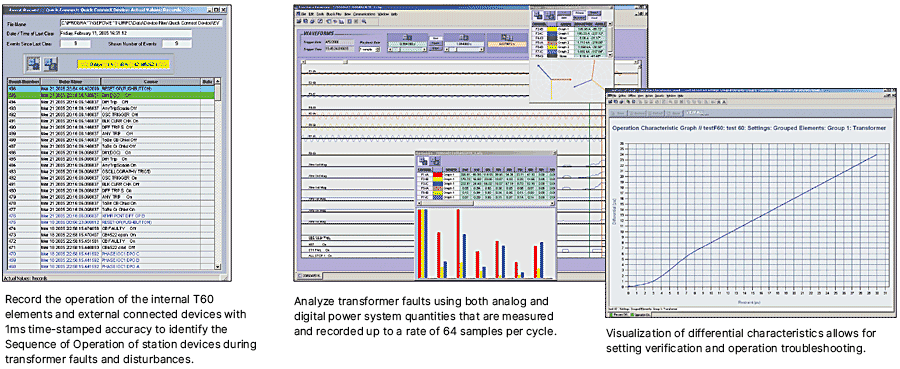Click the left icon in the harmonics panel

click(422, 161)
